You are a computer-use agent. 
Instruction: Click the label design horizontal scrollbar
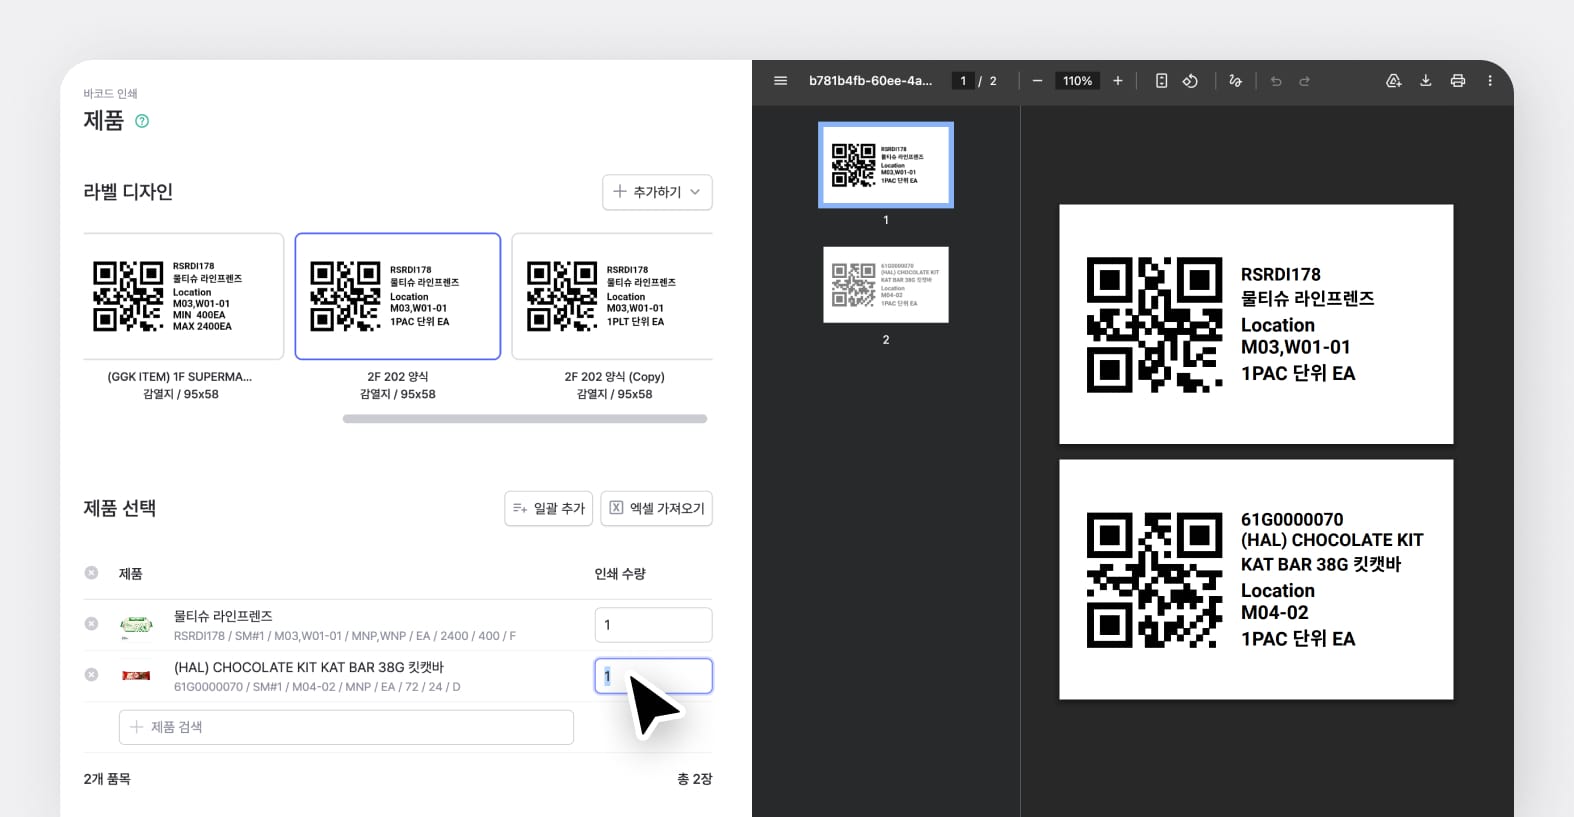[525, 419]
